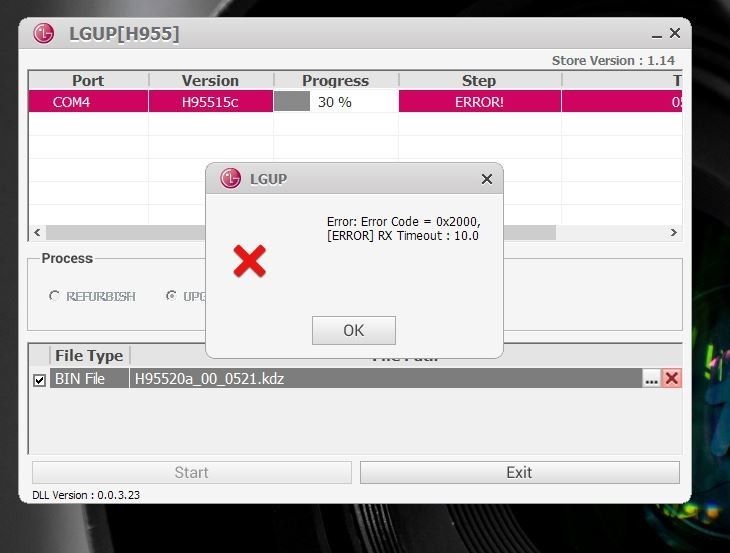The height and width of the screenshot is (553, 730).
Task: Close the LGUP[H955] main window
Action: click(x=675, y=33)
